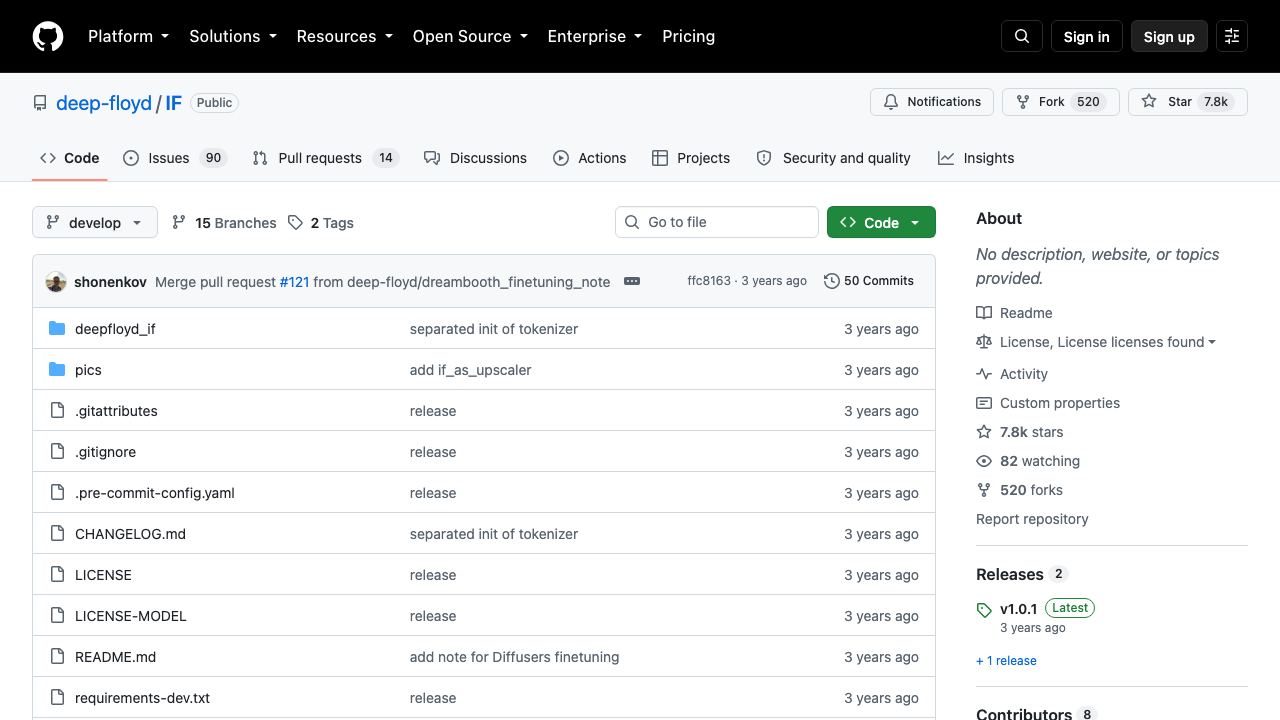Click the Custom properties icon
The height and width of the screenshot is (720, 1280).
click(984, 403)
